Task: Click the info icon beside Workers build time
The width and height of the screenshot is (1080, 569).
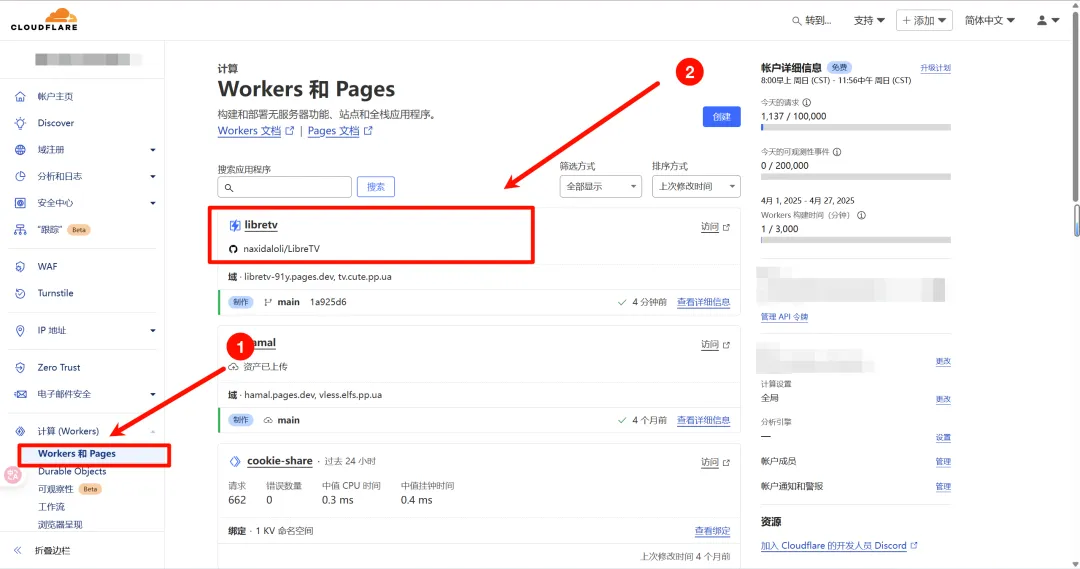Action: tap(861, 216)
